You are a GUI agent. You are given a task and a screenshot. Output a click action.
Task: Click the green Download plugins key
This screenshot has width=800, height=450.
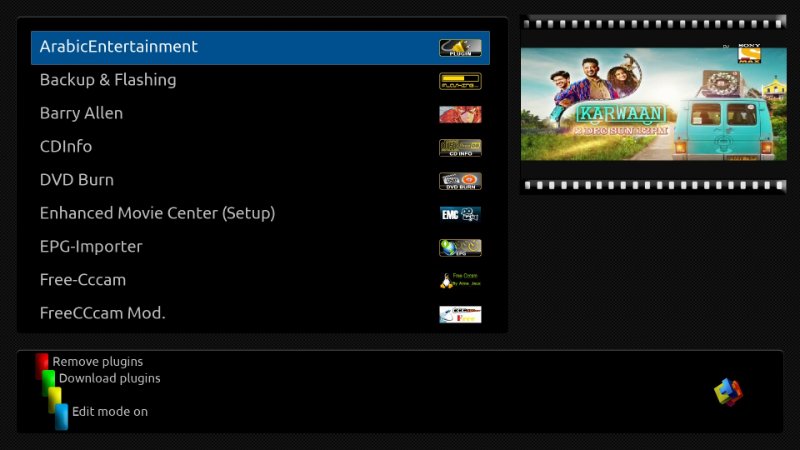[48, 382]
